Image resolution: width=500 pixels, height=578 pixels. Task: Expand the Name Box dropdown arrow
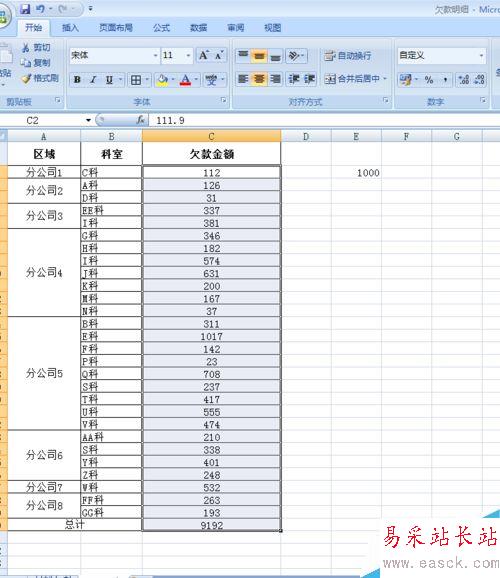[x=88, y=120]
